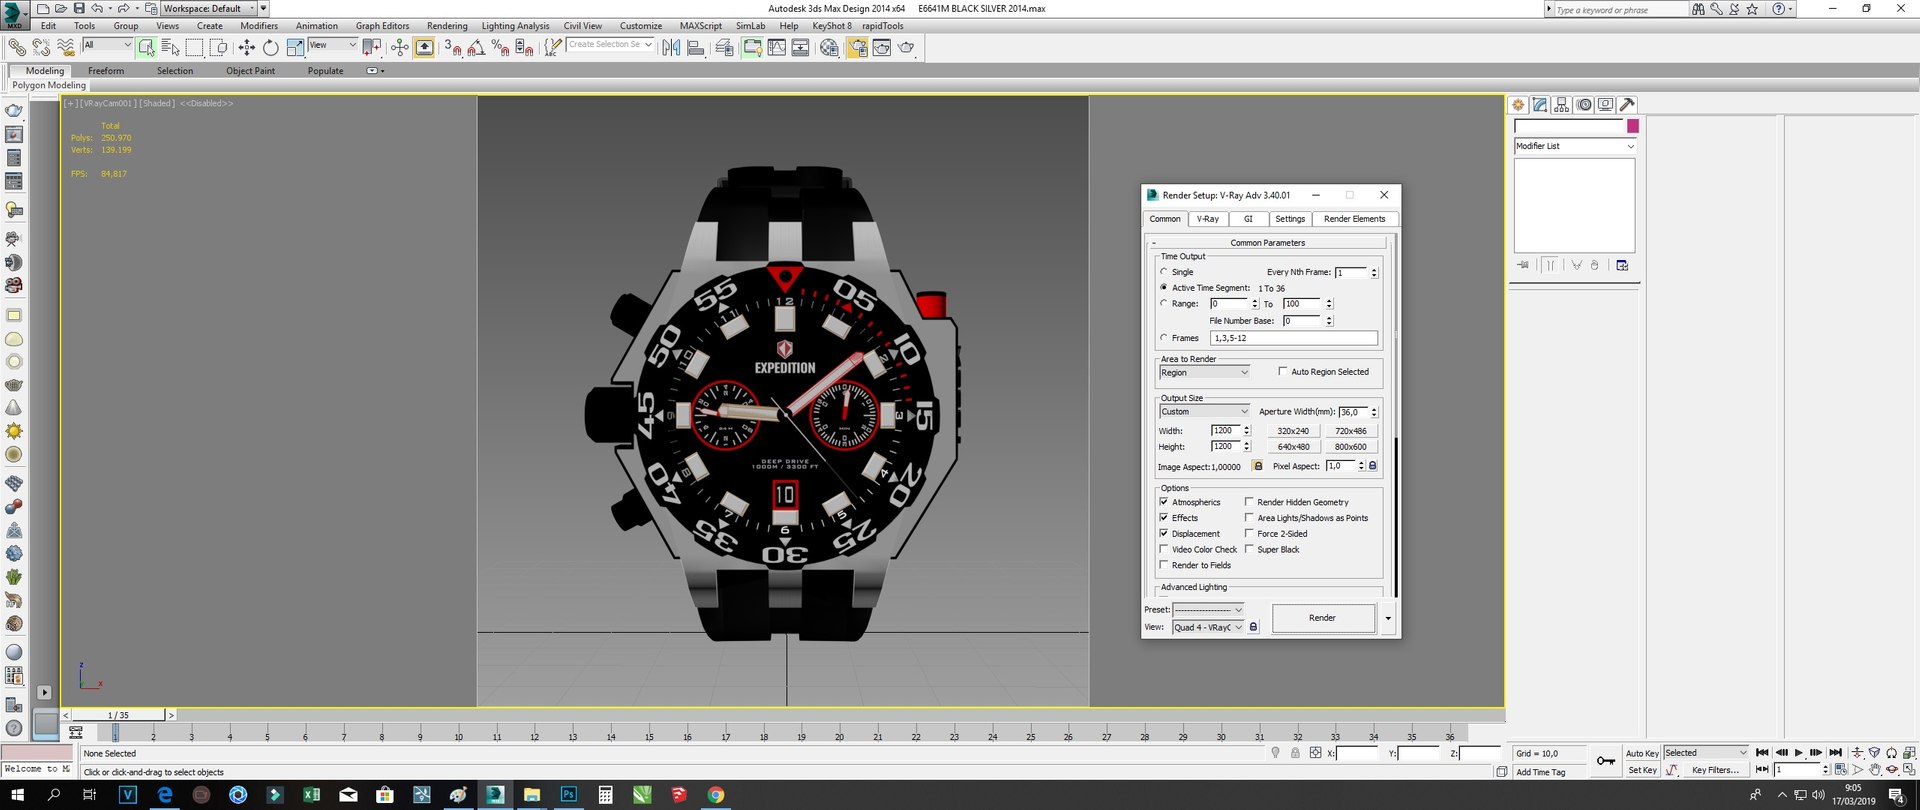The image size is (1920, 810).
Task: Toggle the Angle Snap icon
Action: tap(477, 47)
